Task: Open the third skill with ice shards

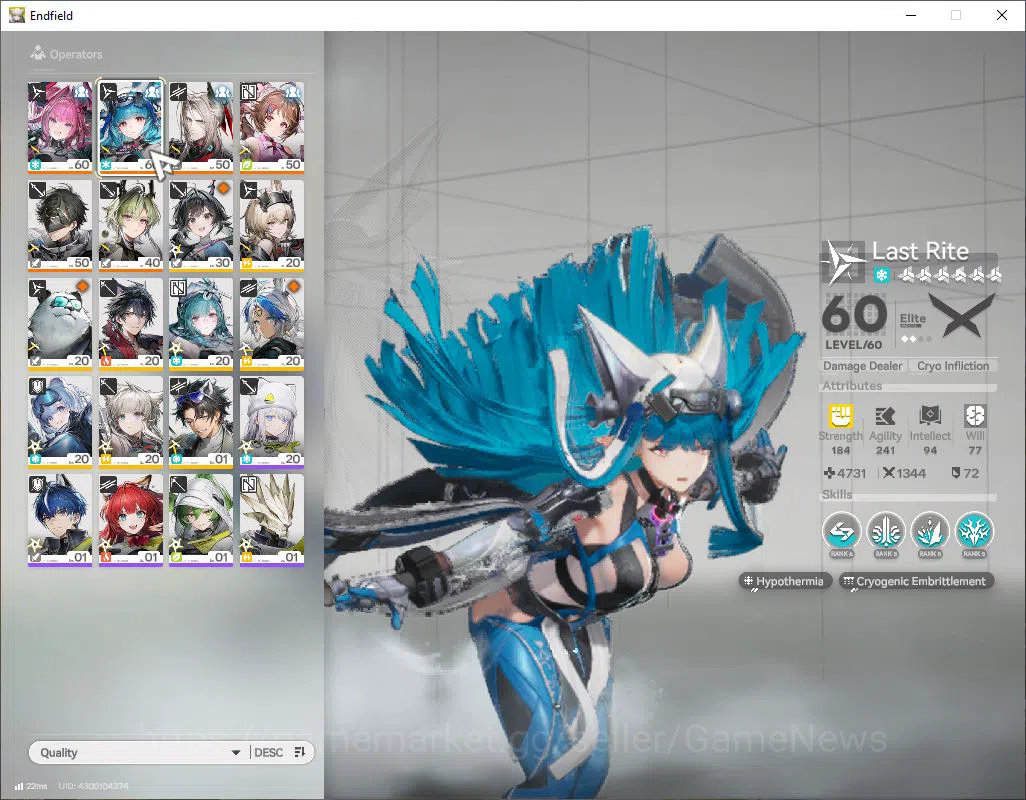Action: tap(930, 532)
